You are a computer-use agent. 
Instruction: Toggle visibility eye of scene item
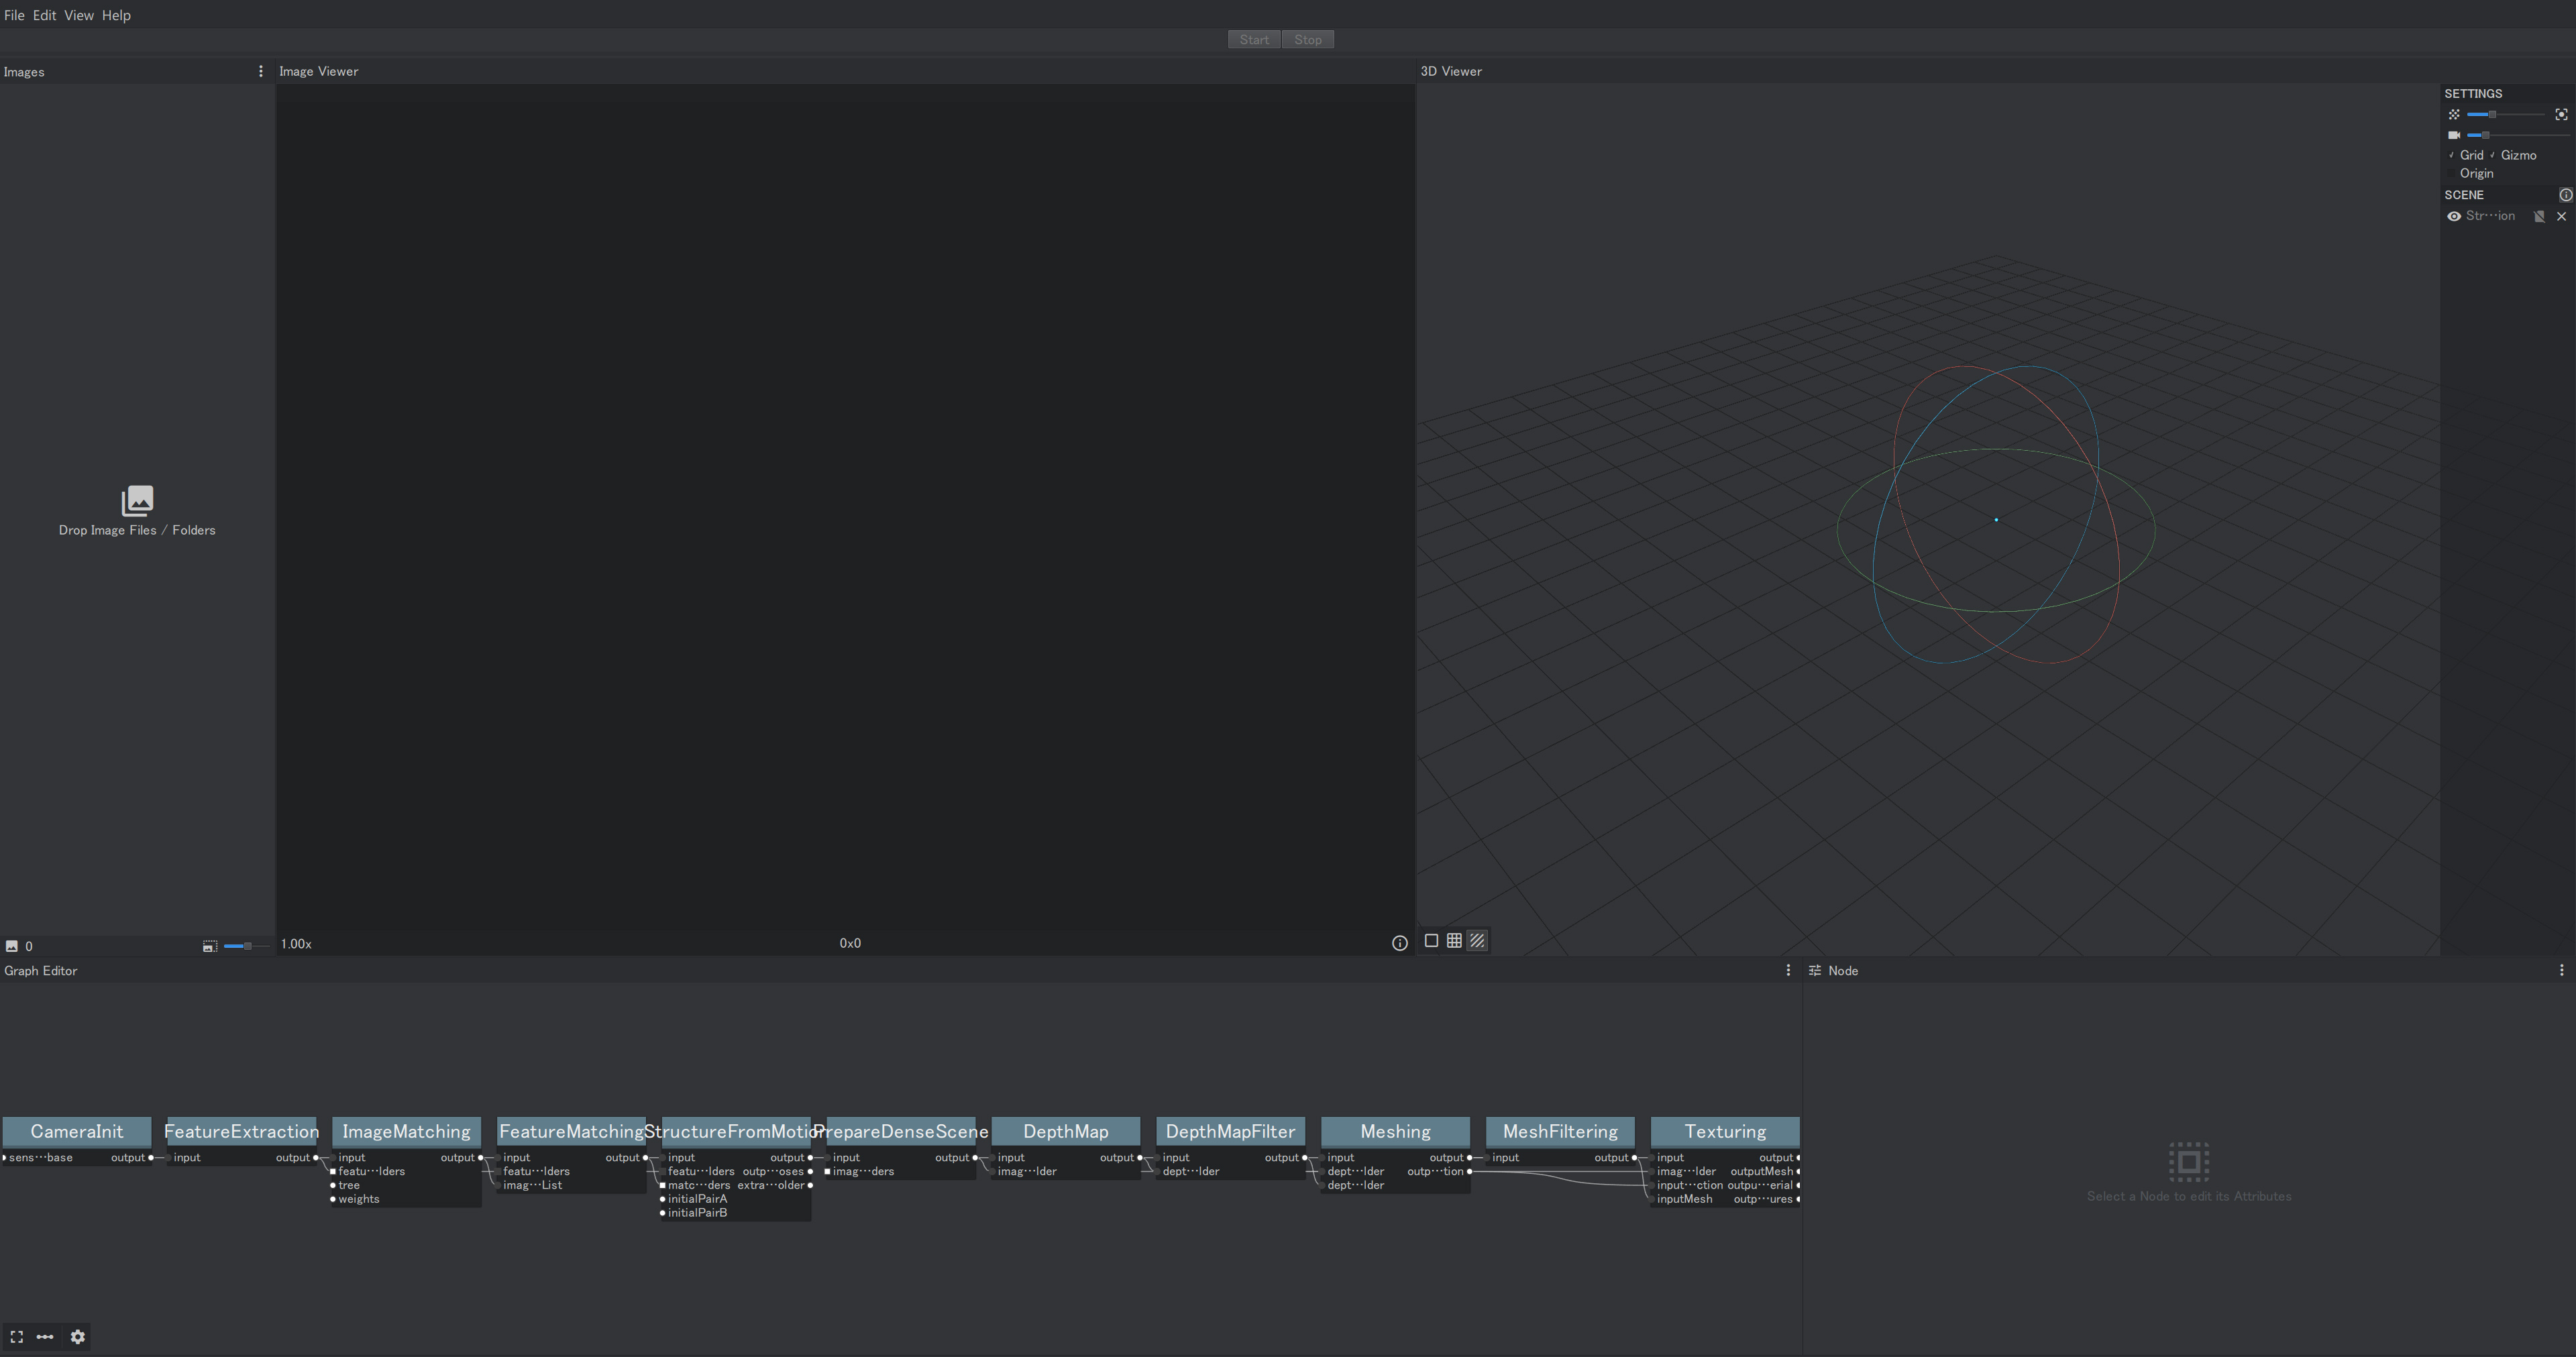click(2454, 216)
